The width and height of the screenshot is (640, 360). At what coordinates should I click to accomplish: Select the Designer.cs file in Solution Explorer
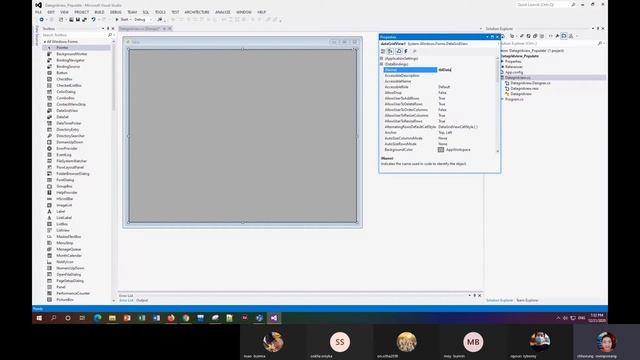pos(530,83)
